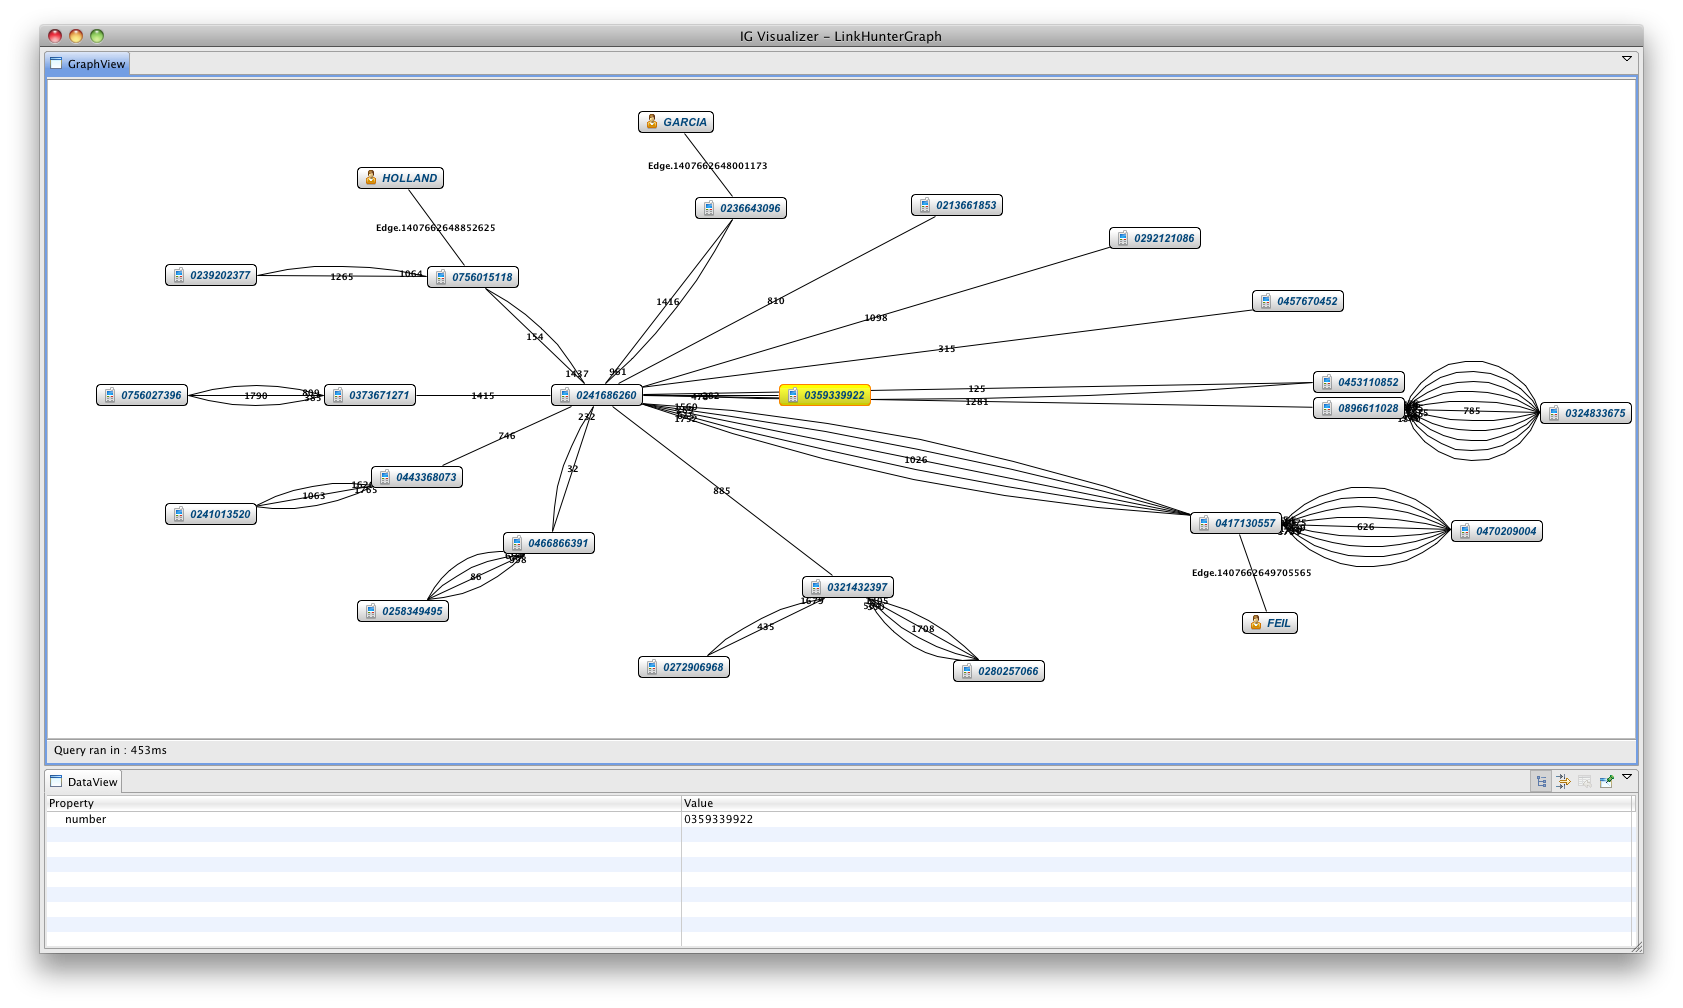Click the greyed Restore Default Value icon

pyautogui.click(x=1585, y=782)
